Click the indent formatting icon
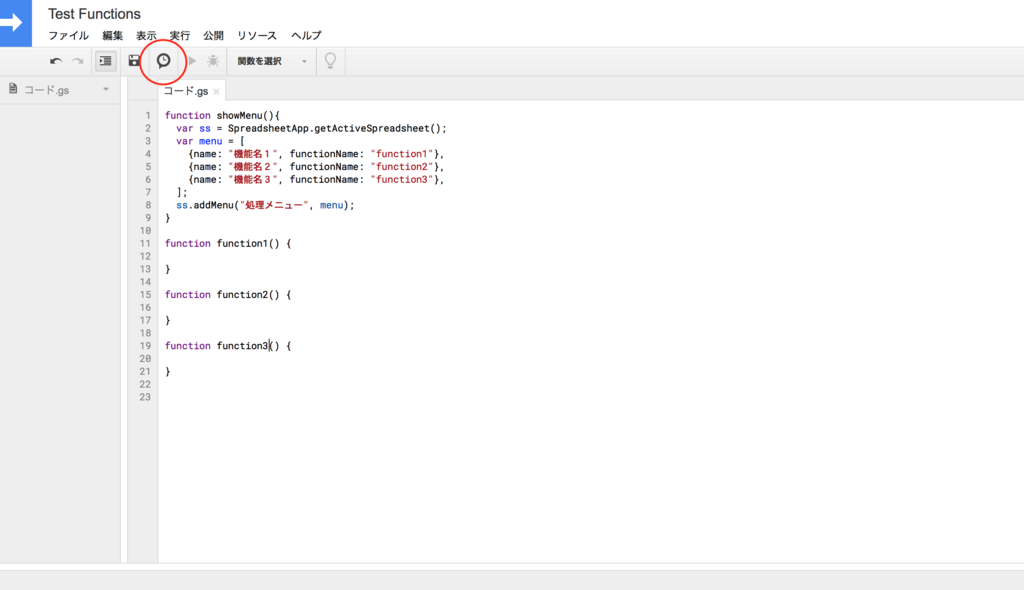This screenshot has width=1024, height=590. click(x=105, y=61)
